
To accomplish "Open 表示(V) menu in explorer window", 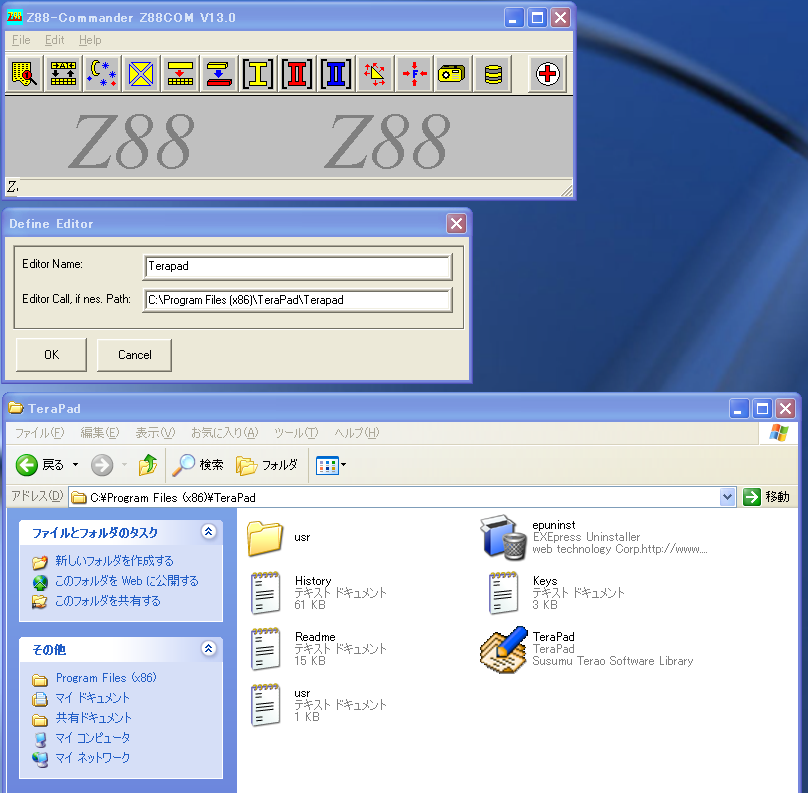I will [155, 433].
